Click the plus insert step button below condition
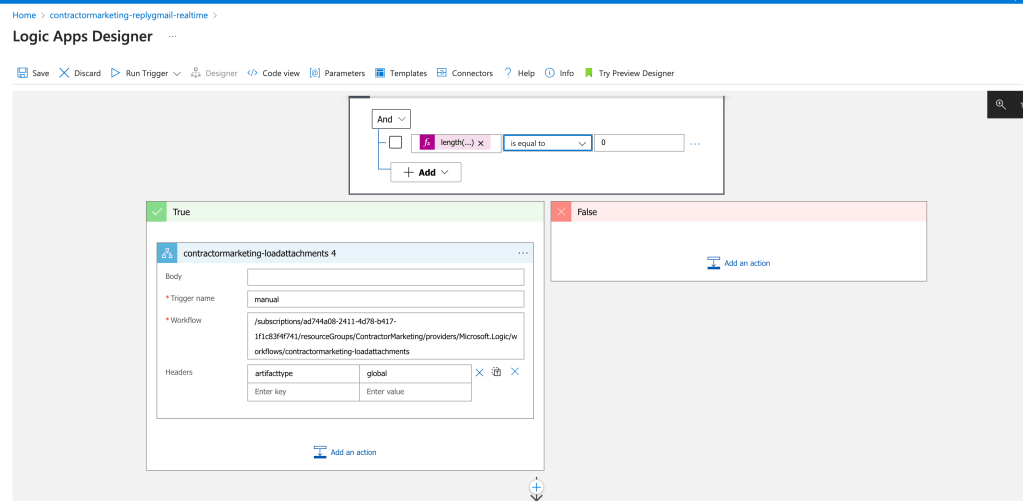Viewport: 1023px width, 501px height. coord(536,487)
